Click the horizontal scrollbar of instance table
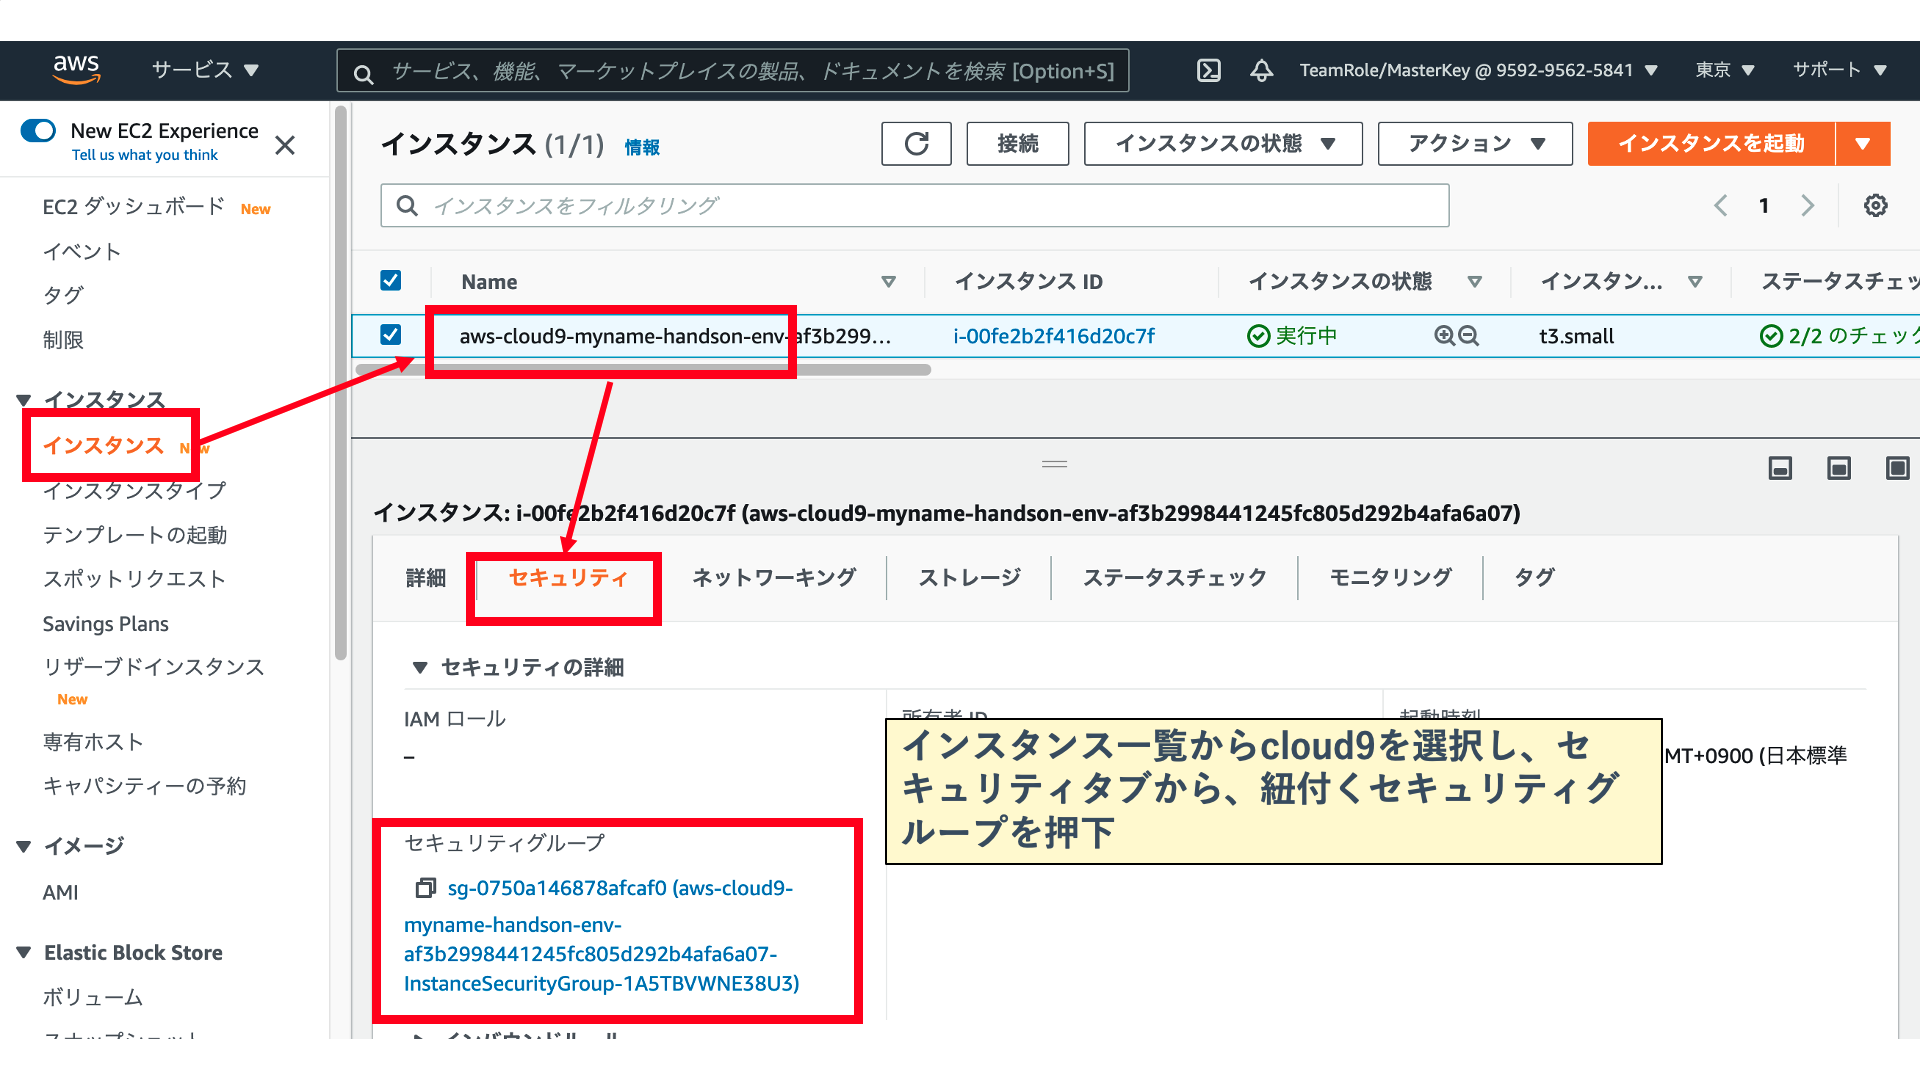Image resolution: width=1920 pixels, height=1080 pixels. coord(644,370)
